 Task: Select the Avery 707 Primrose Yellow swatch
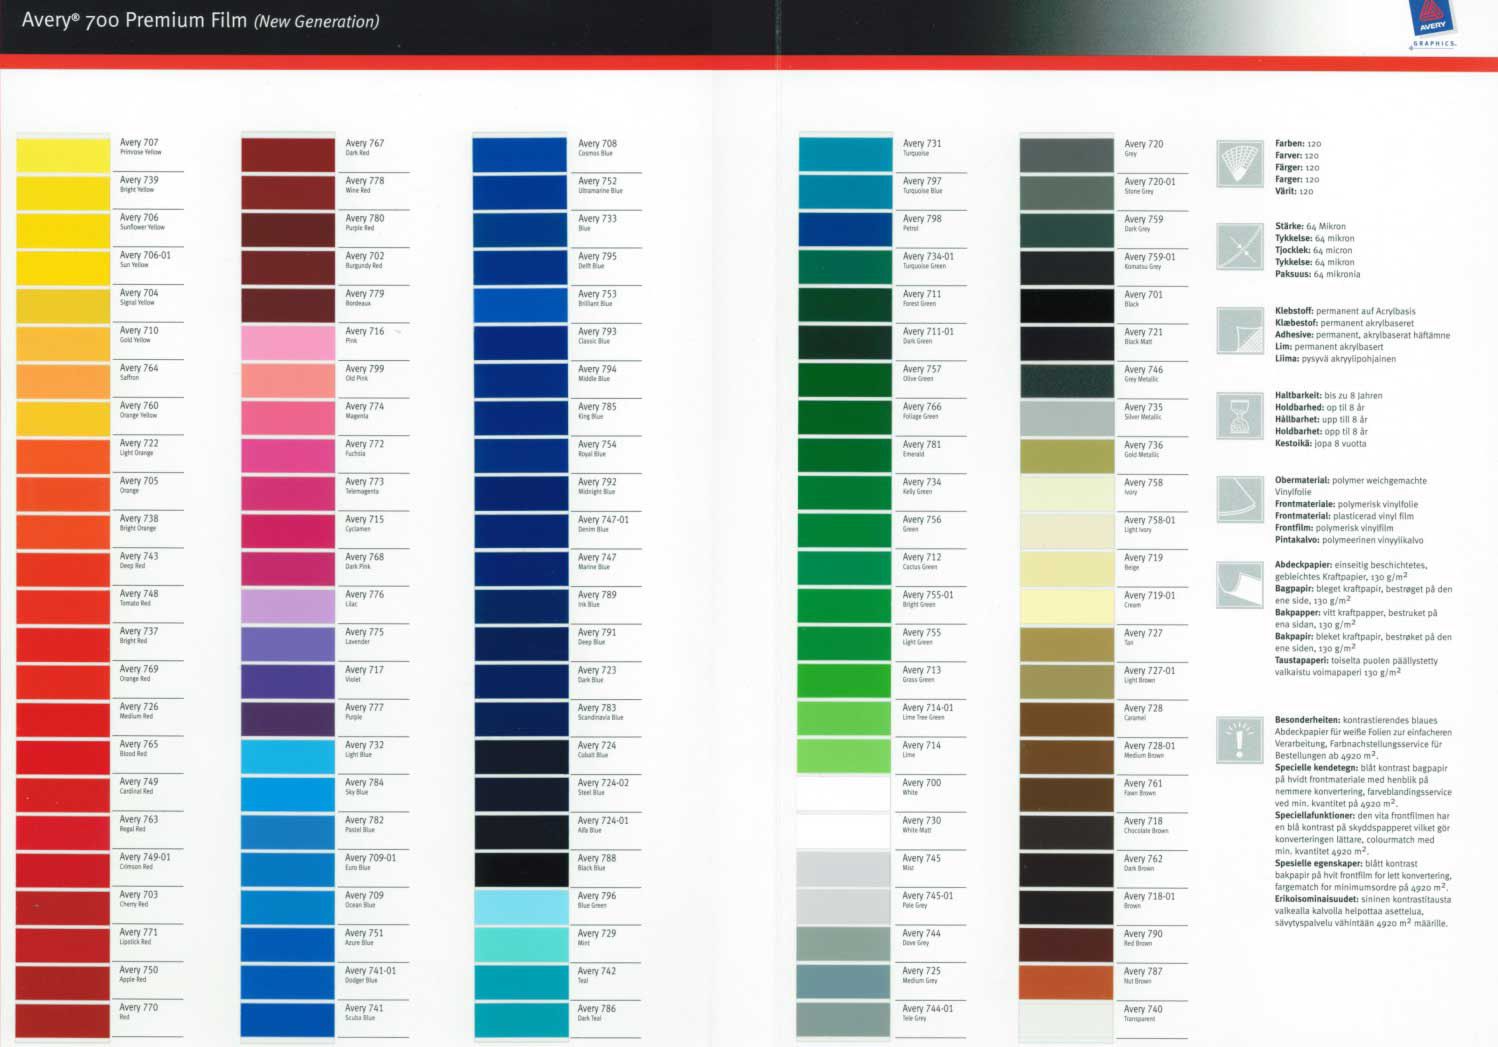63,154
